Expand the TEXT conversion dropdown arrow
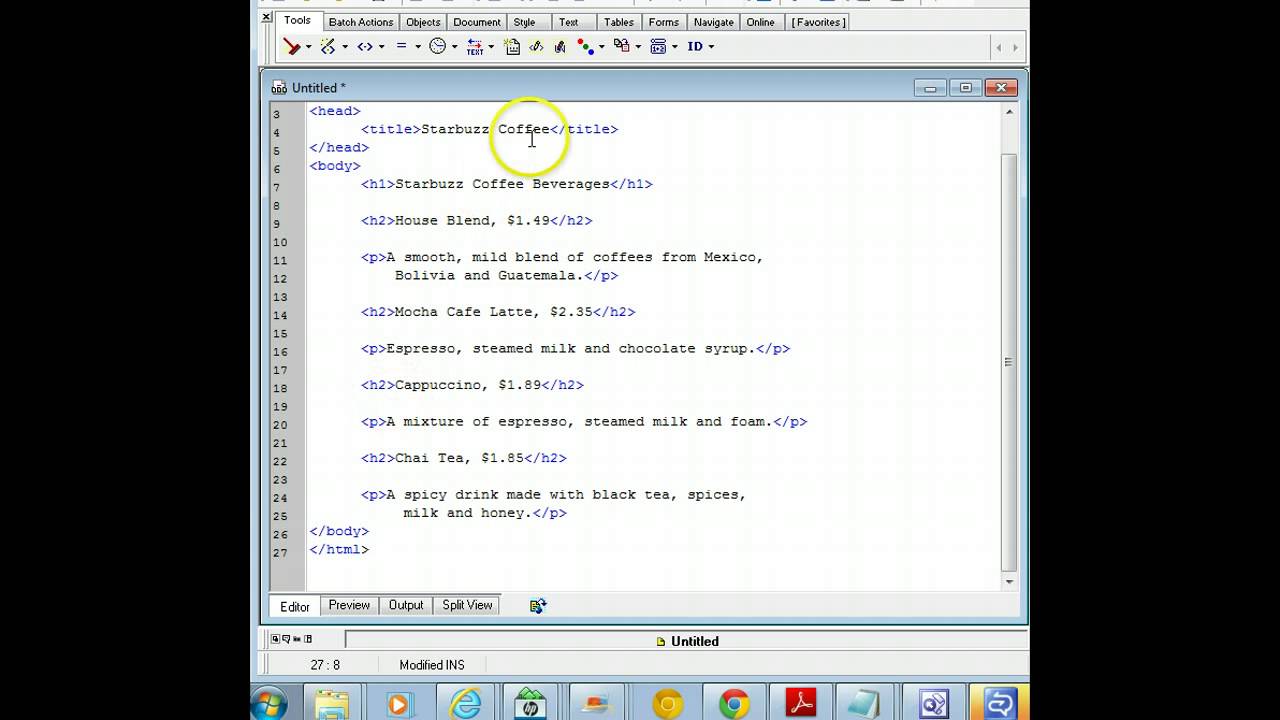 click(491, 47)
